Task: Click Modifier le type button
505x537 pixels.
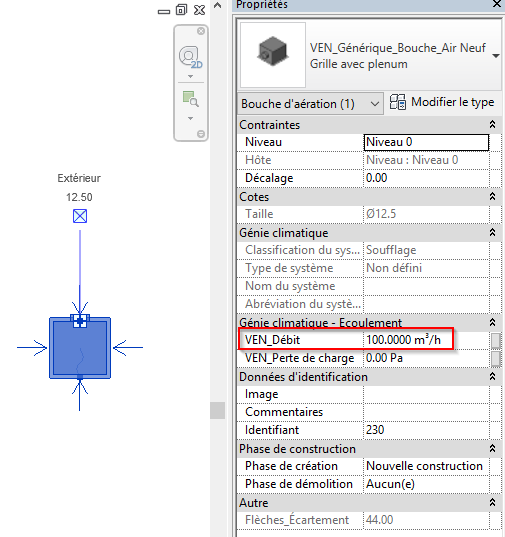Action: tap(442, 102)
